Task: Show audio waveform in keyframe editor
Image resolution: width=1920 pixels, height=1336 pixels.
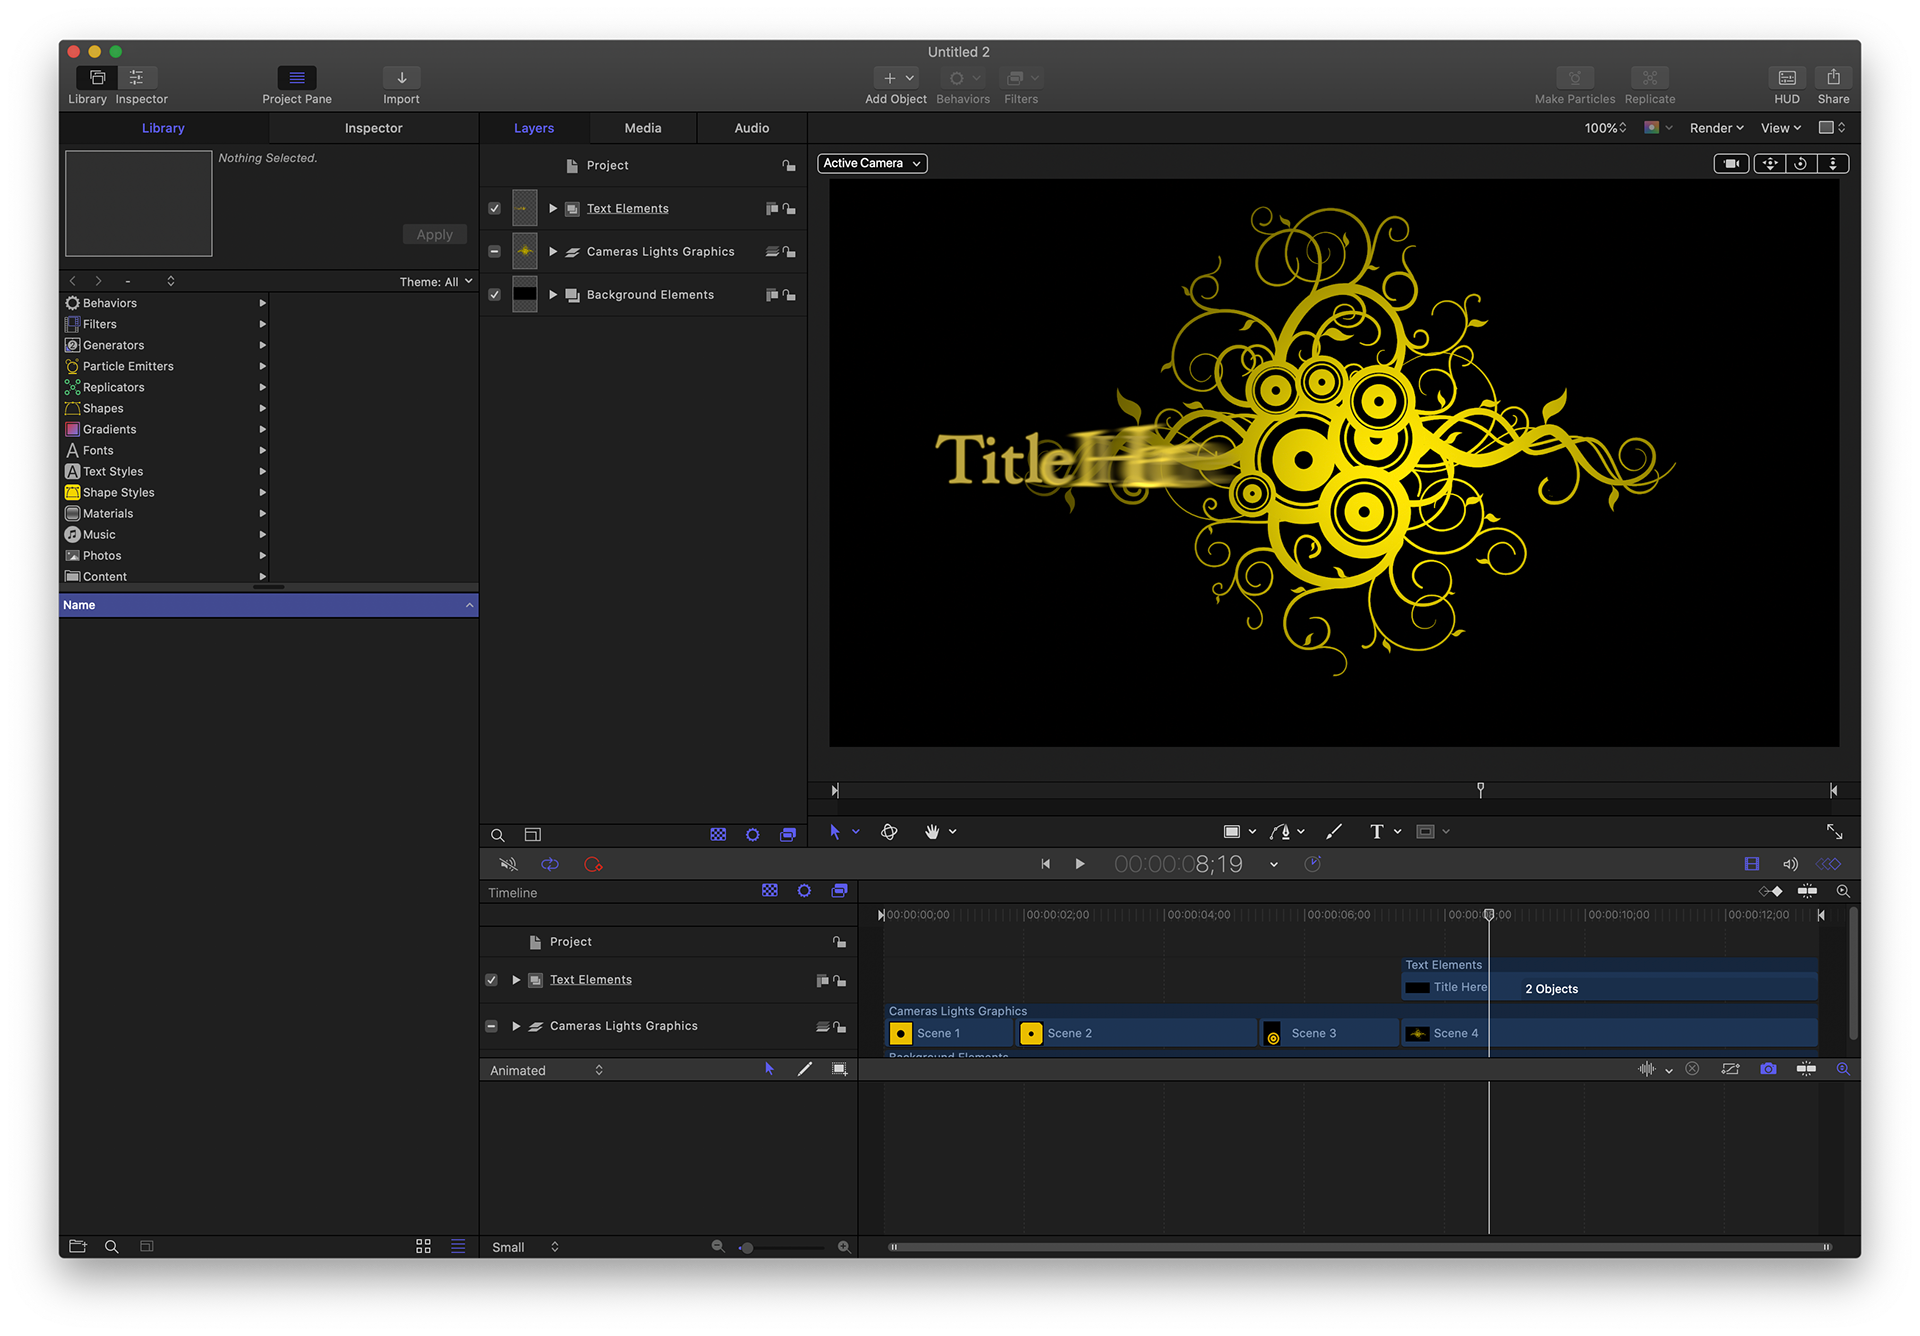Action: tap(1646, 1069)
